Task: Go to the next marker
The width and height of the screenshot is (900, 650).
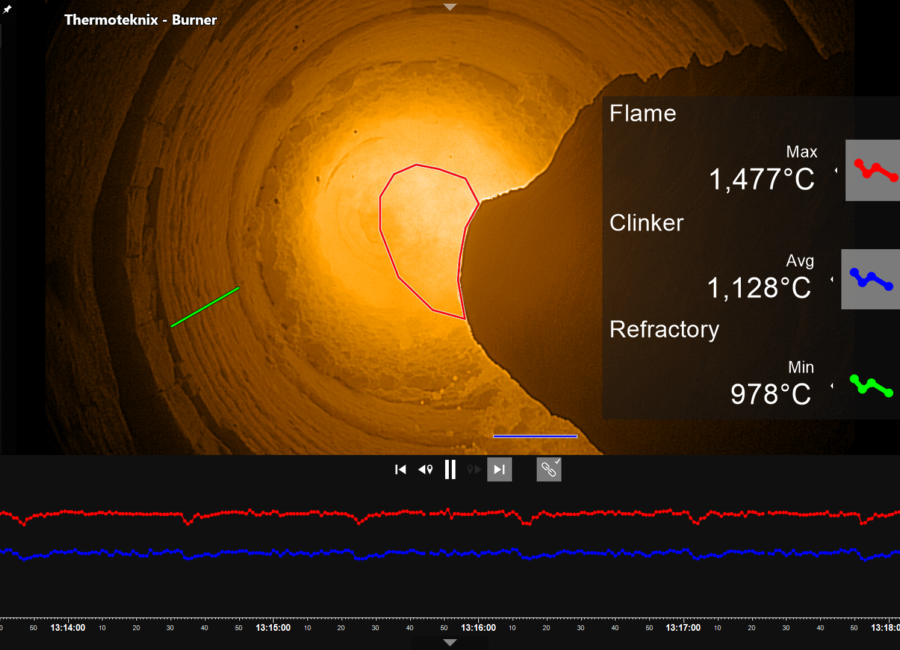Action: (474, 469)
